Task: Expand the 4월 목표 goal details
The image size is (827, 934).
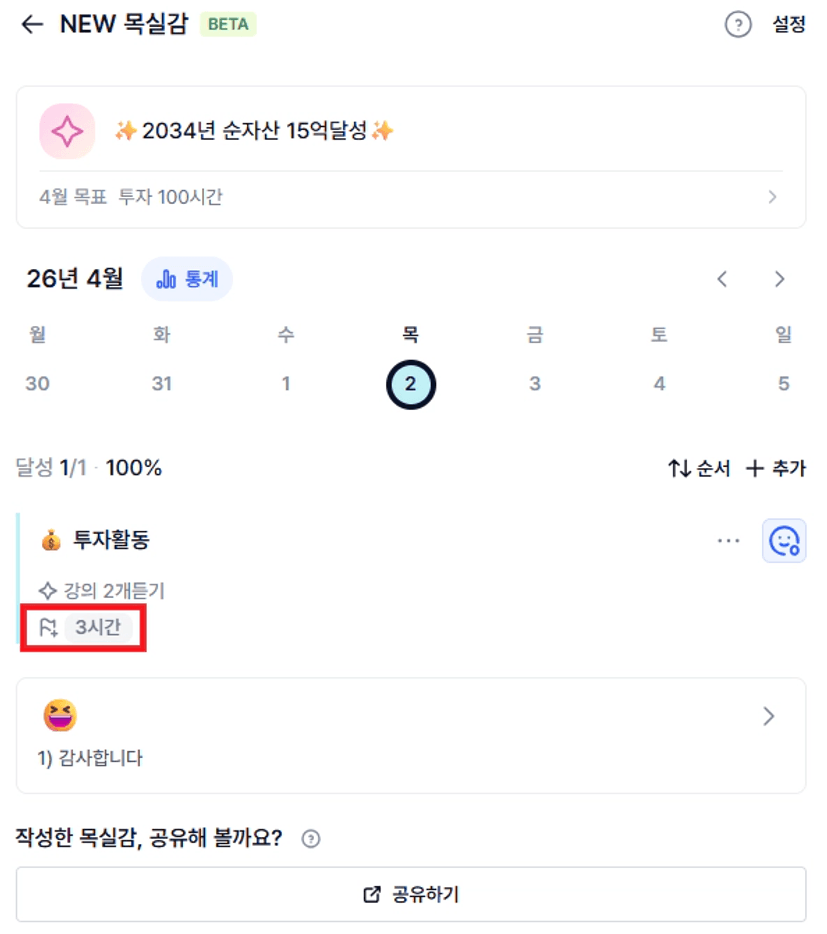Action: [772, 197]
